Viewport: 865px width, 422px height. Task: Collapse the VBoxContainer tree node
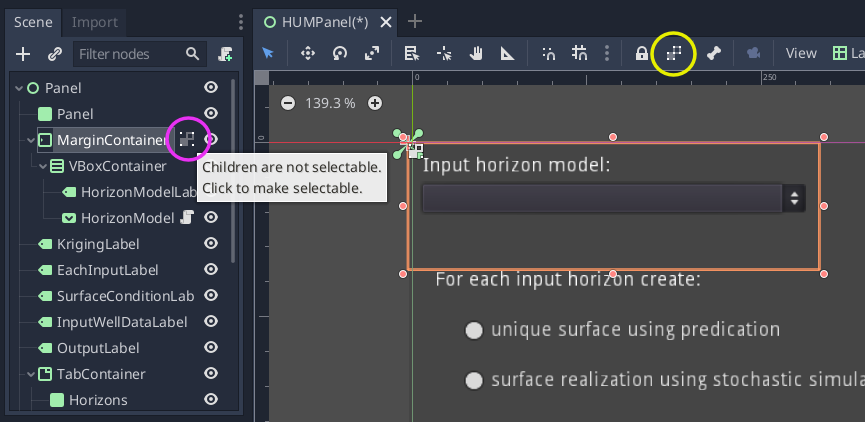(x=43, y=166)
